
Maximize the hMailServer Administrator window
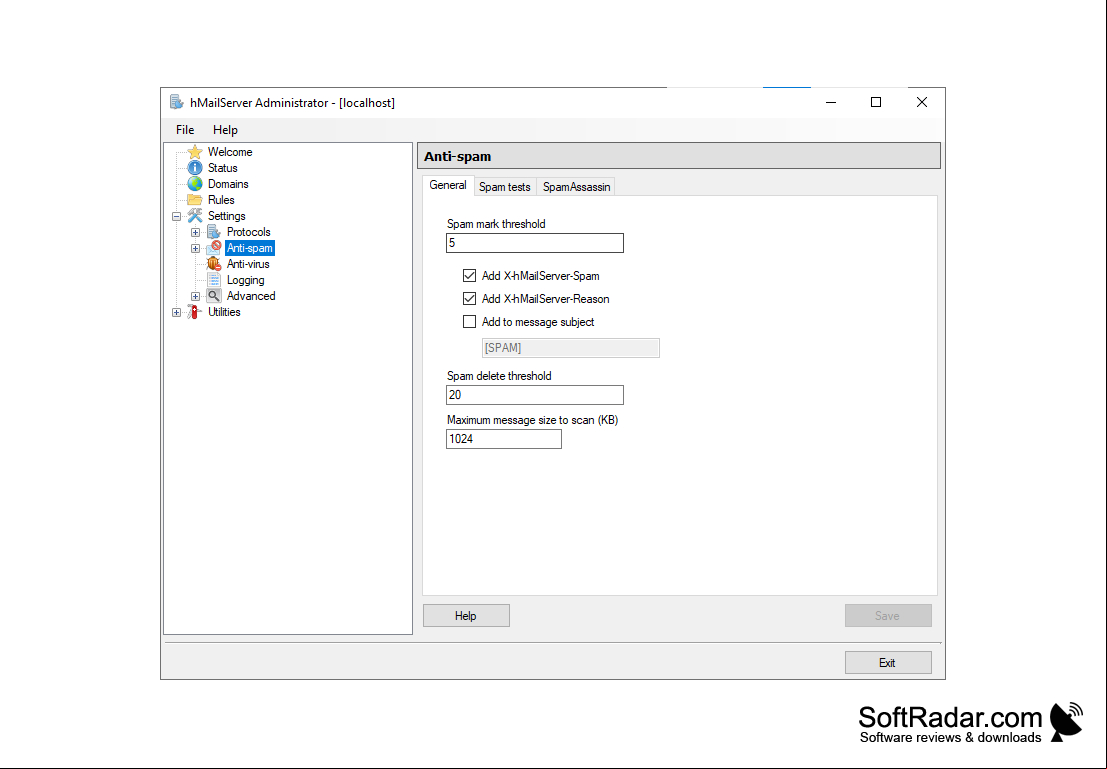pyautogui.click(x=876, y=102)
